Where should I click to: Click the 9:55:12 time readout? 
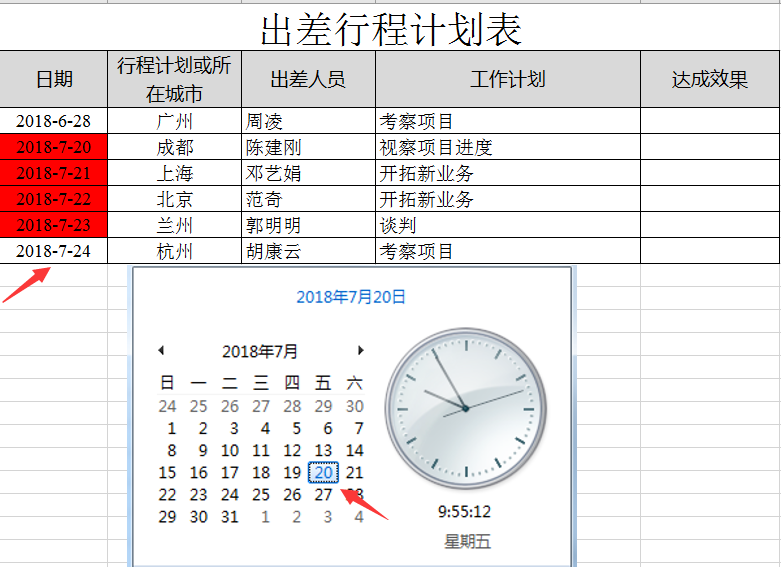(464, 512)
